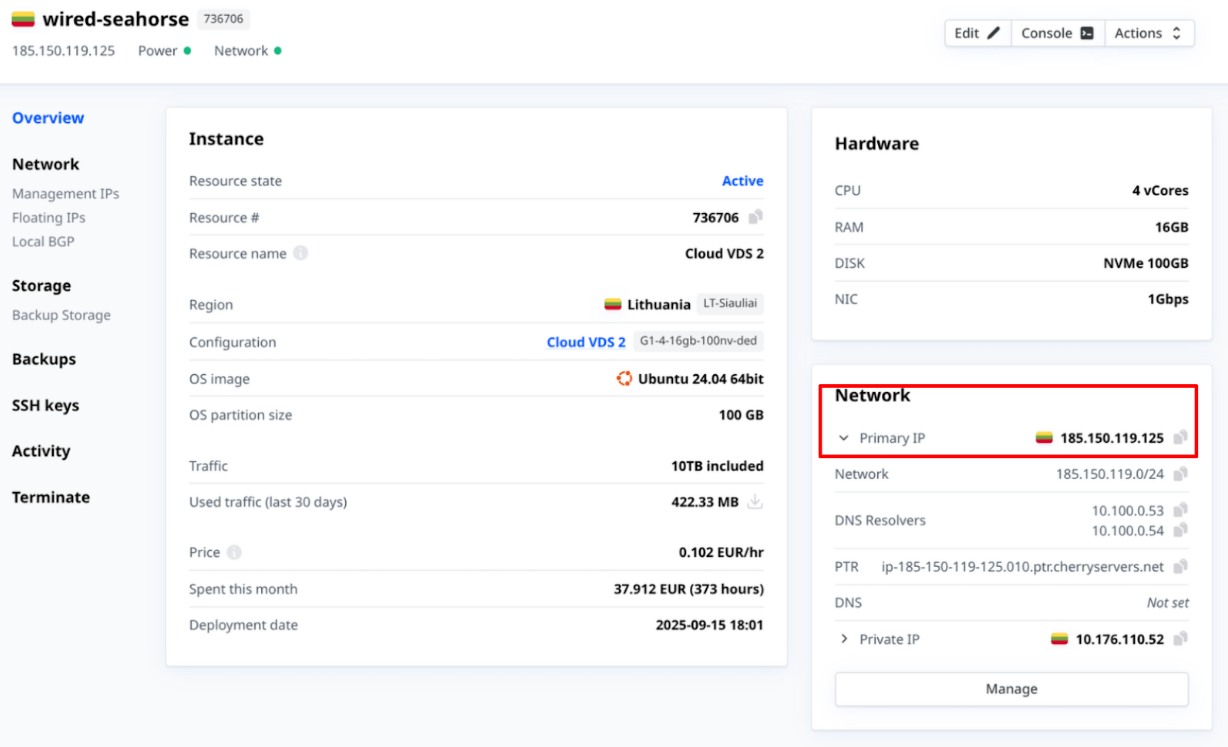Copy the PTR record hostname
This screenshot has width=1228, height=747.
coord(1180,567)
